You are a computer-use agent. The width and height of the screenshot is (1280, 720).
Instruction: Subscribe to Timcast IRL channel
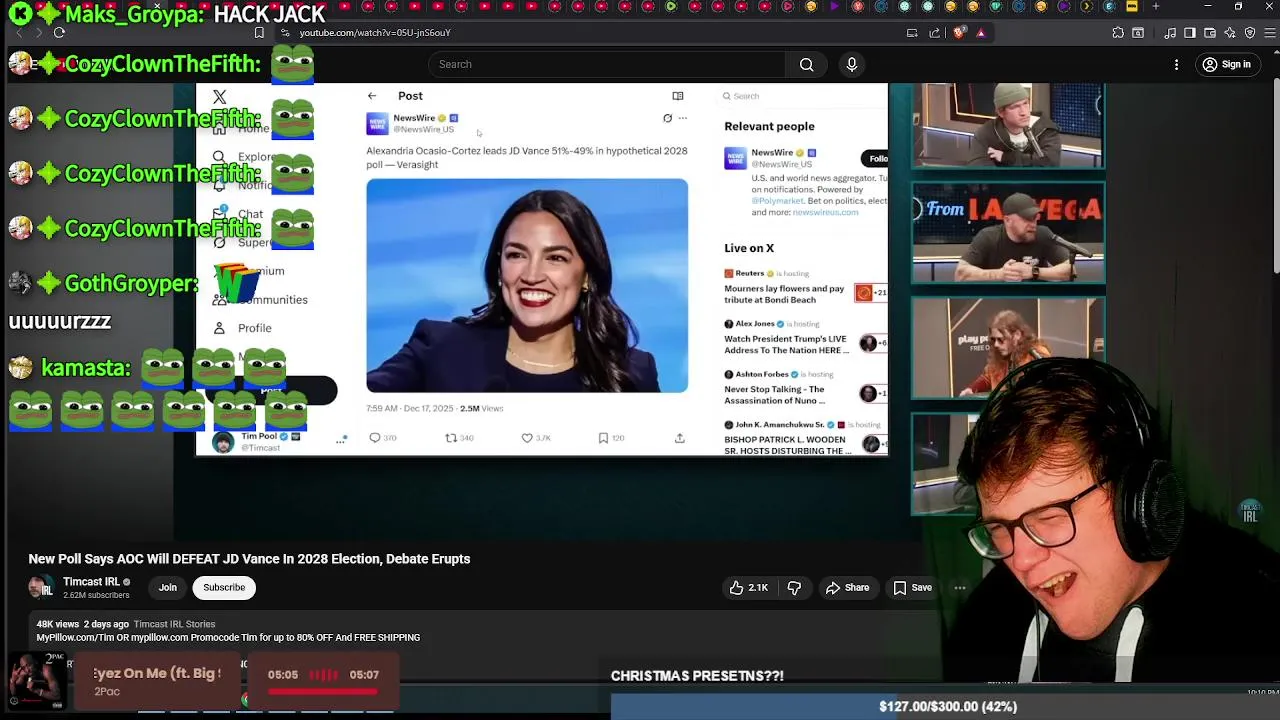pos(224,587)
